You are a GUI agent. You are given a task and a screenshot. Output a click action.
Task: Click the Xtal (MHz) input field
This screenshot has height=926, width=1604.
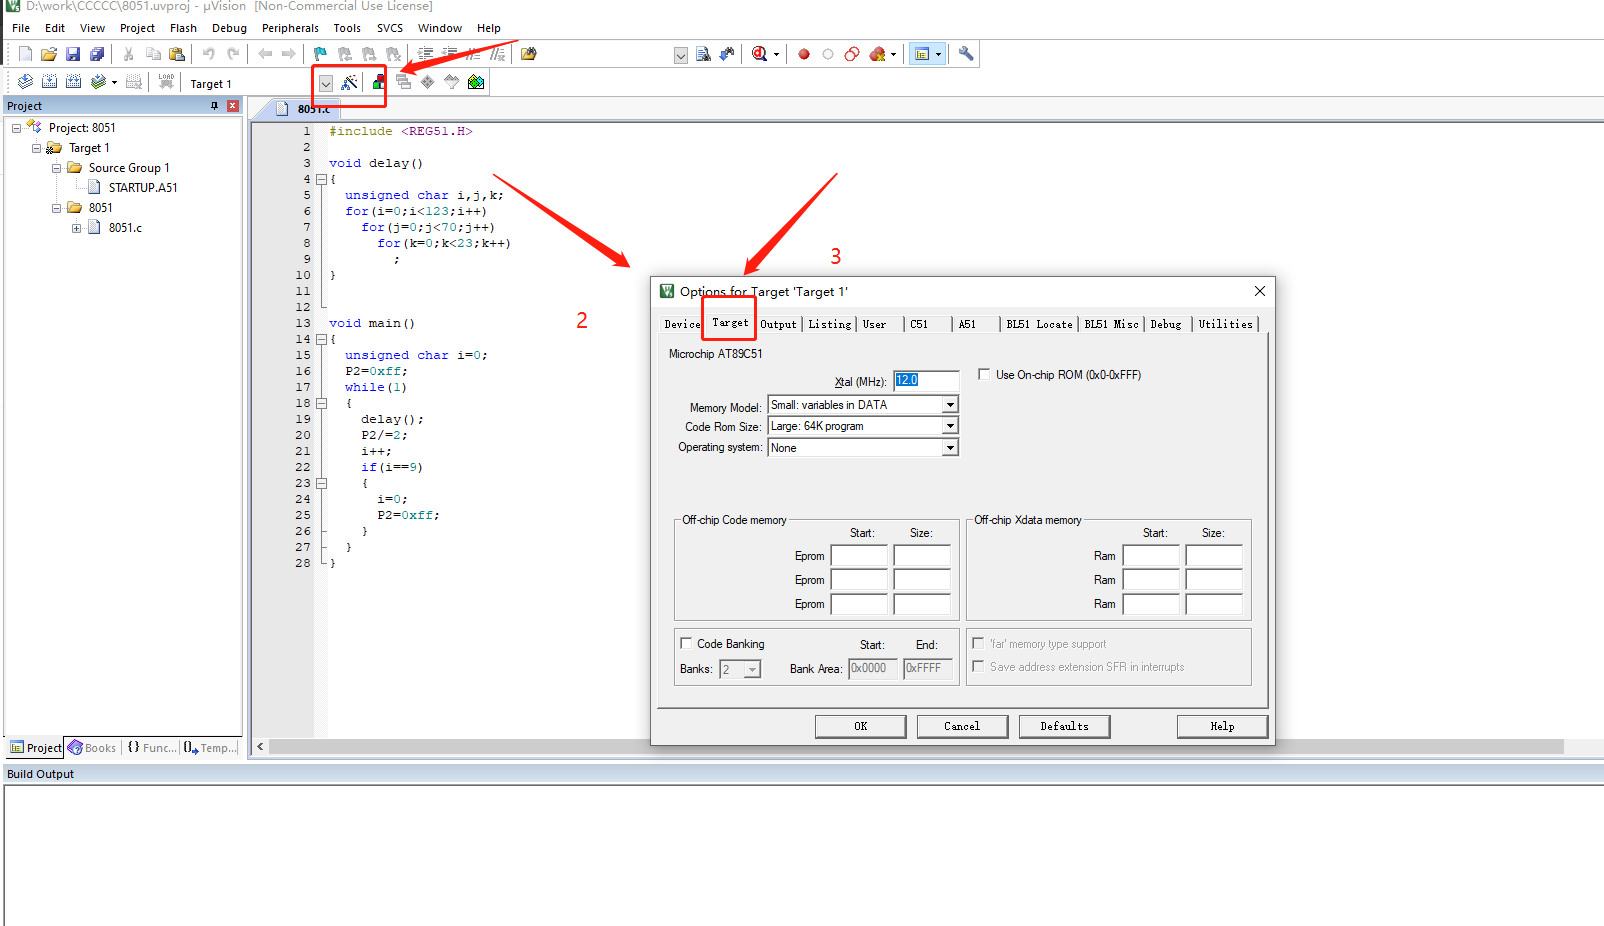coord(926,380)
